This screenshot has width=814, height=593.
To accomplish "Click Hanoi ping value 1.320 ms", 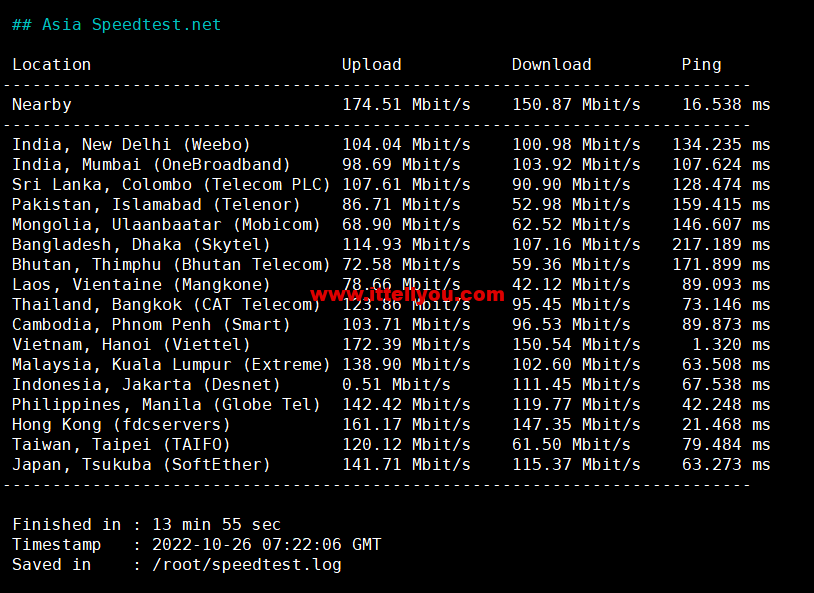I will 731,345.
